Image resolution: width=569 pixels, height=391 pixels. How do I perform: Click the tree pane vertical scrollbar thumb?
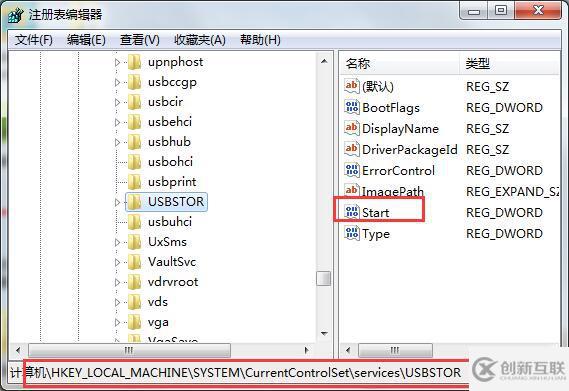tap(323, 278)
